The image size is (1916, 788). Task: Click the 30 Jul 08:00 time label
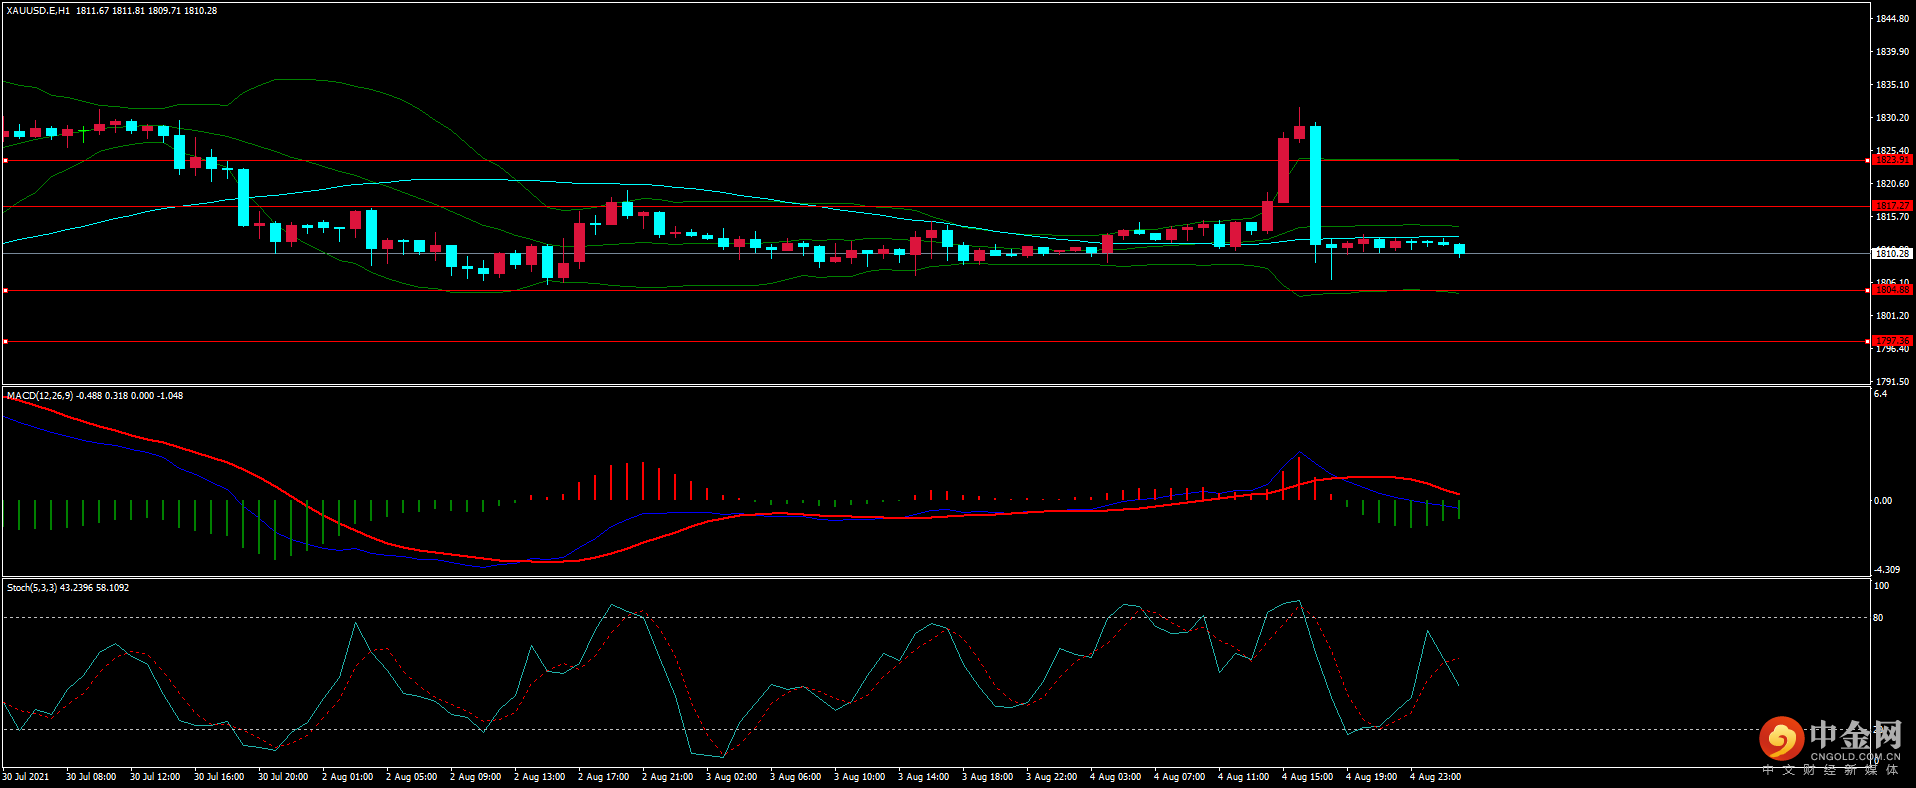(x=91, y=777)
